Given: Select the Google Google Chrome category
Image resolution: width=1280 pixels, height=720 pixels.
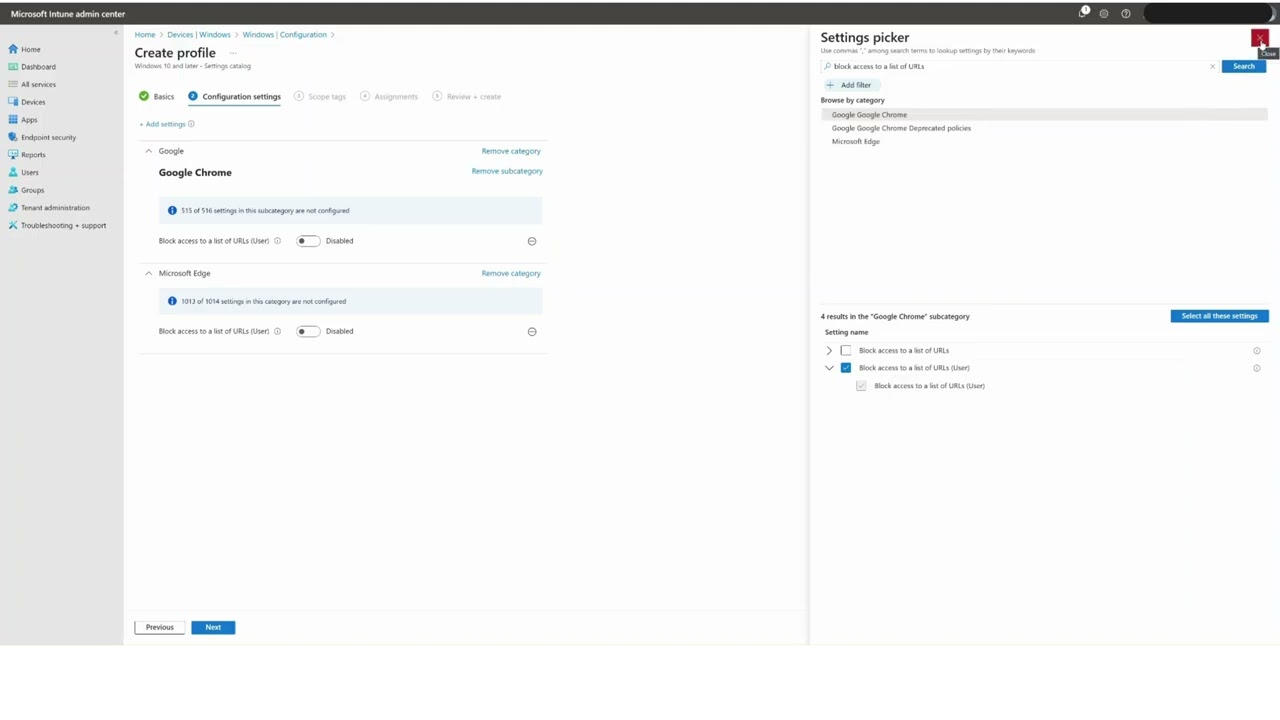Looking at the screenshot, I should click(1045, 115).
